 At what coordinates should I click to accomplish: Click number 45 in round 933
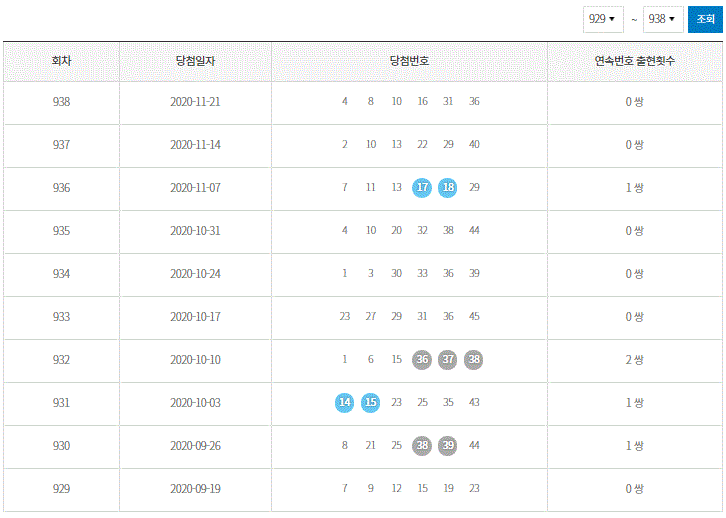click(x=474, y=316)
